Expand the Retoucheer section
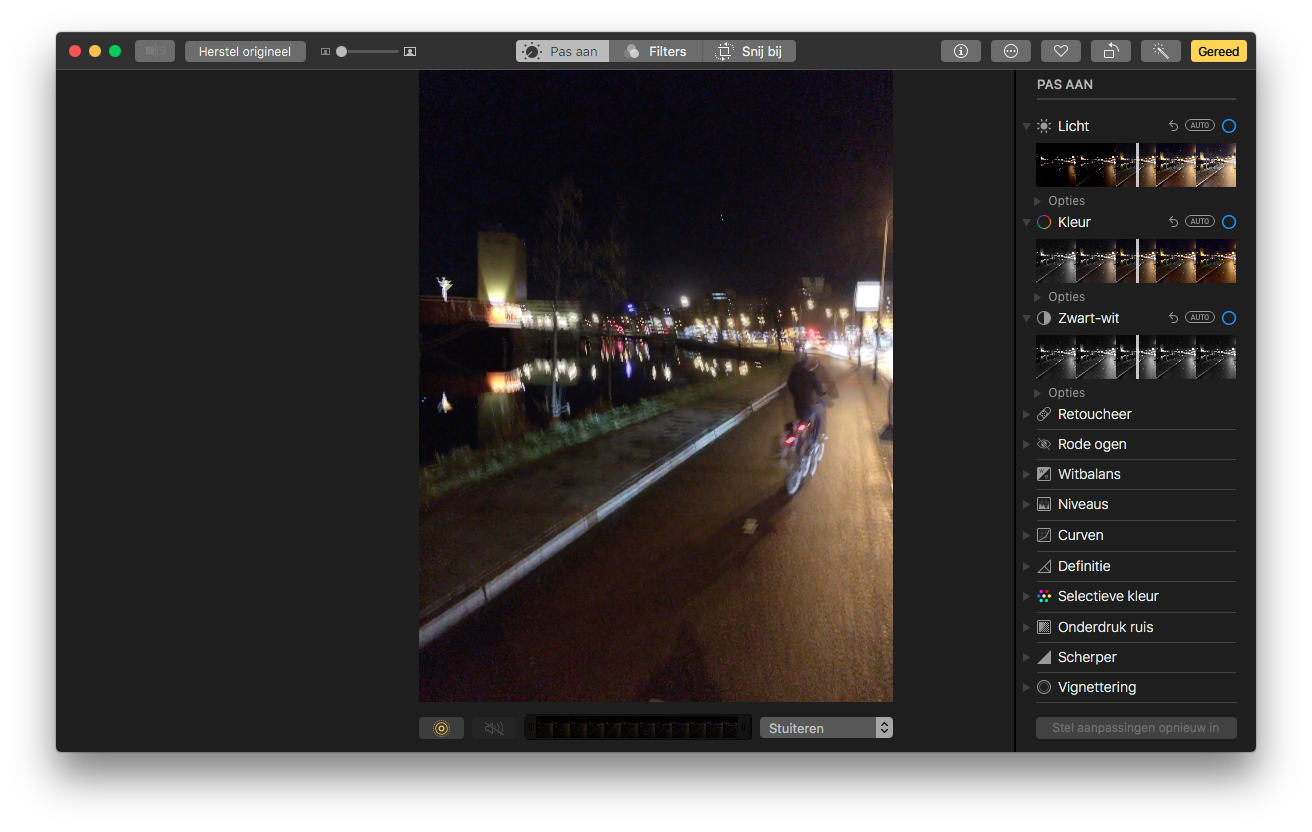Screen dimensions: 1312x832 (1094, 414)
